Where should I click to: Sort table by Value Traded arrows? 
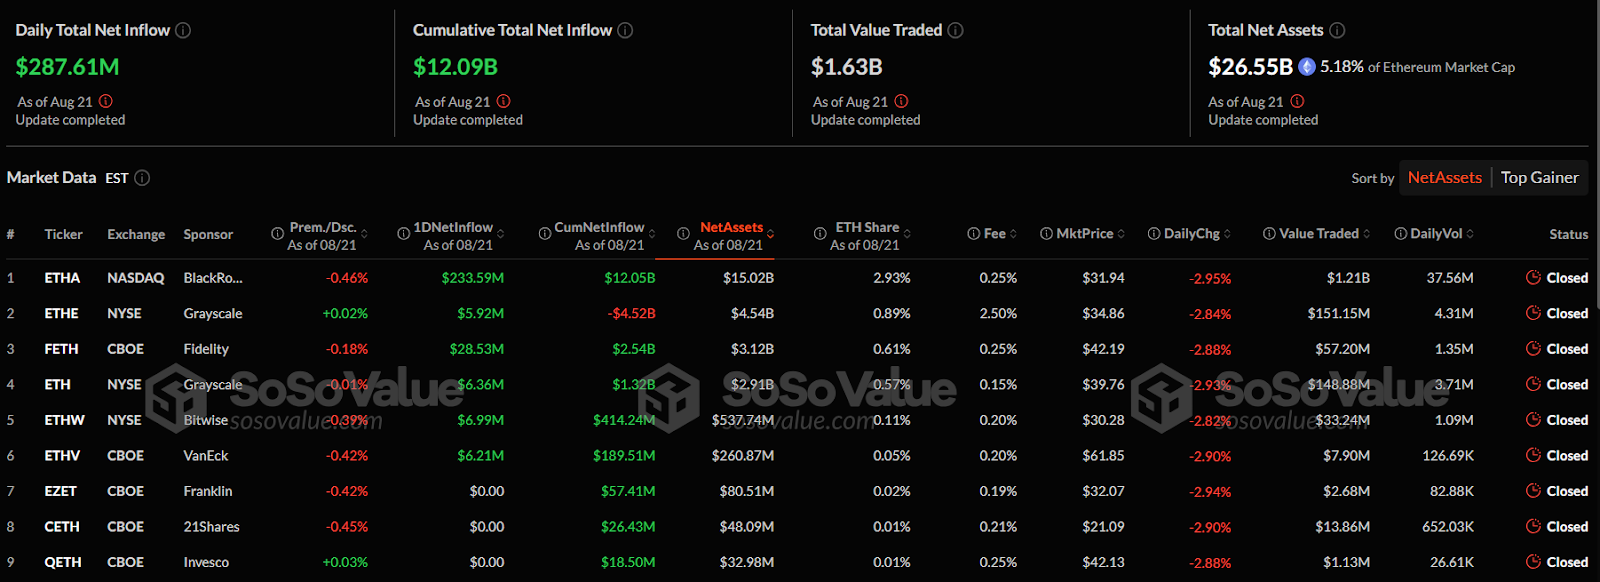pos(1367,234)
